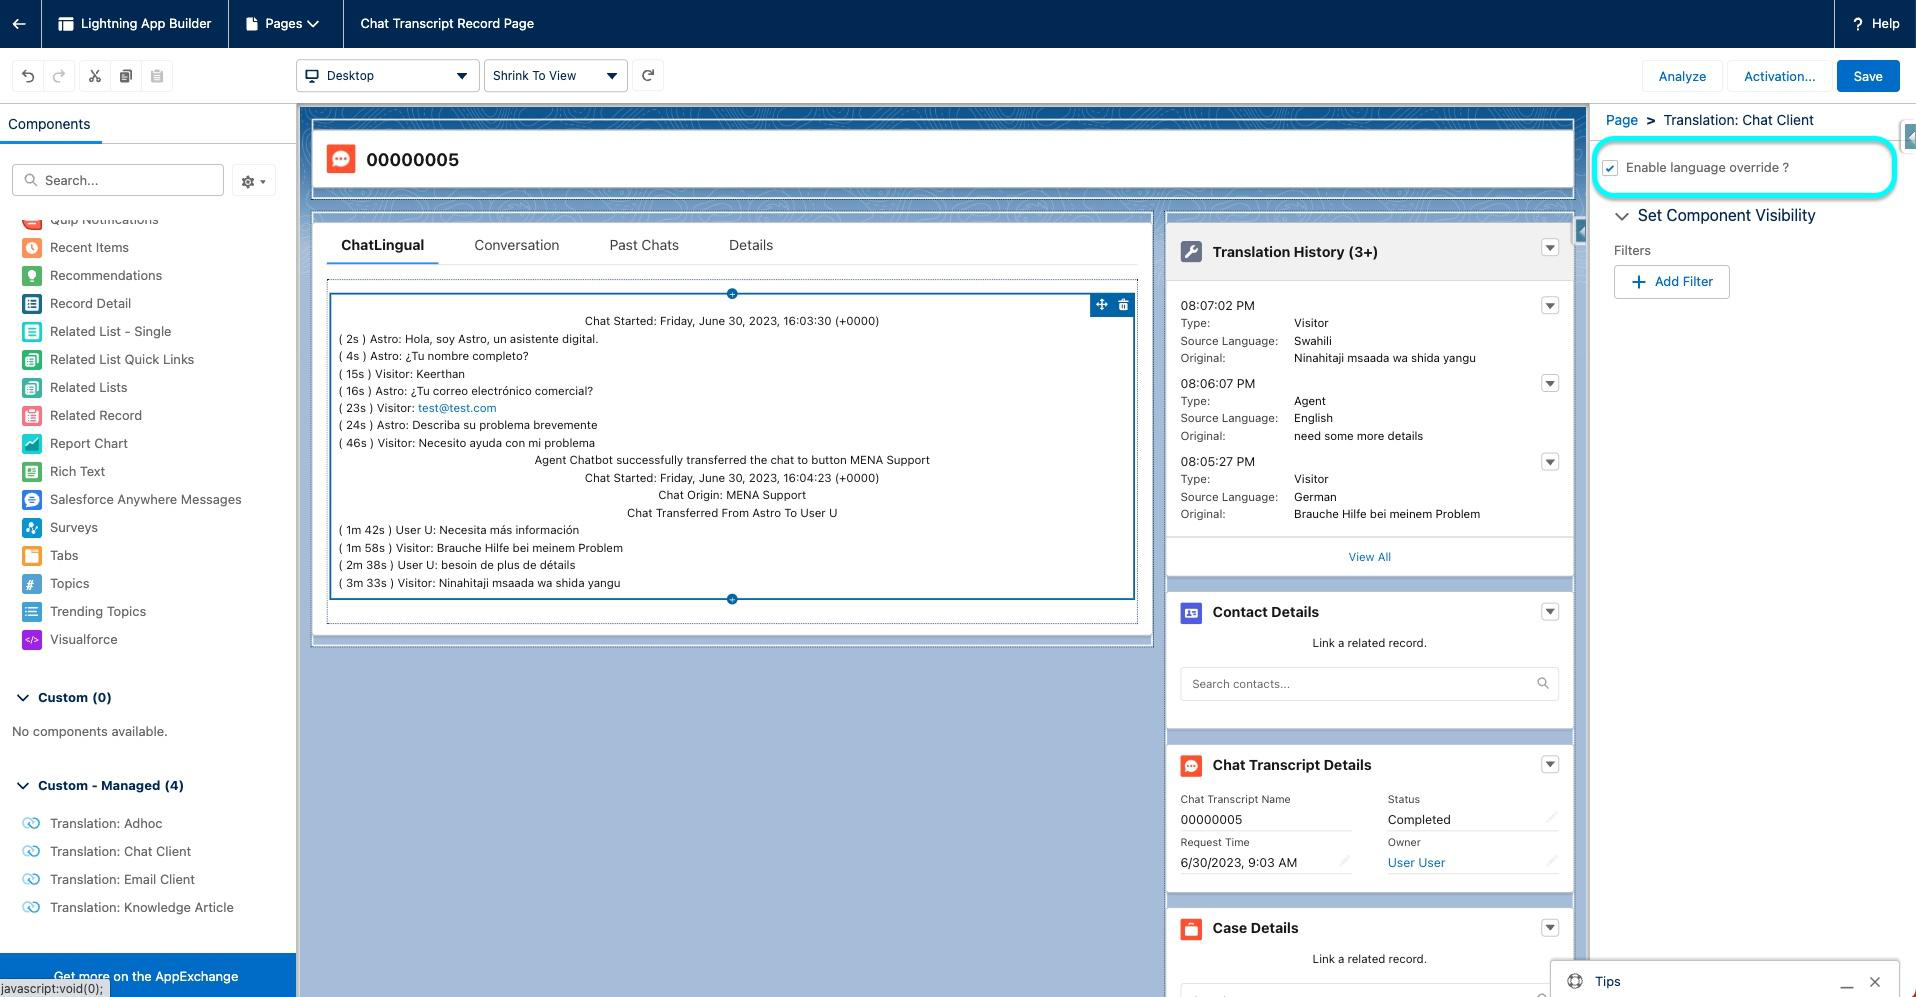
Task: Click the back arrow icon
Action: pyautogui.click(x=19, y=23)
